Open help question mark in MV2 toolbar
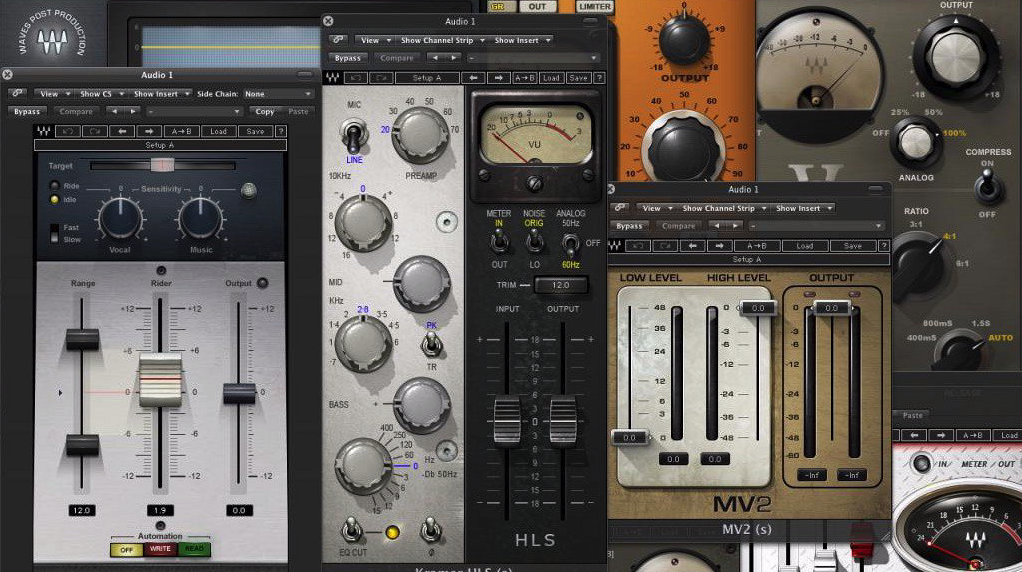Screen dimensions: 1022x572 pyautogui.click(x=884, y=246)
